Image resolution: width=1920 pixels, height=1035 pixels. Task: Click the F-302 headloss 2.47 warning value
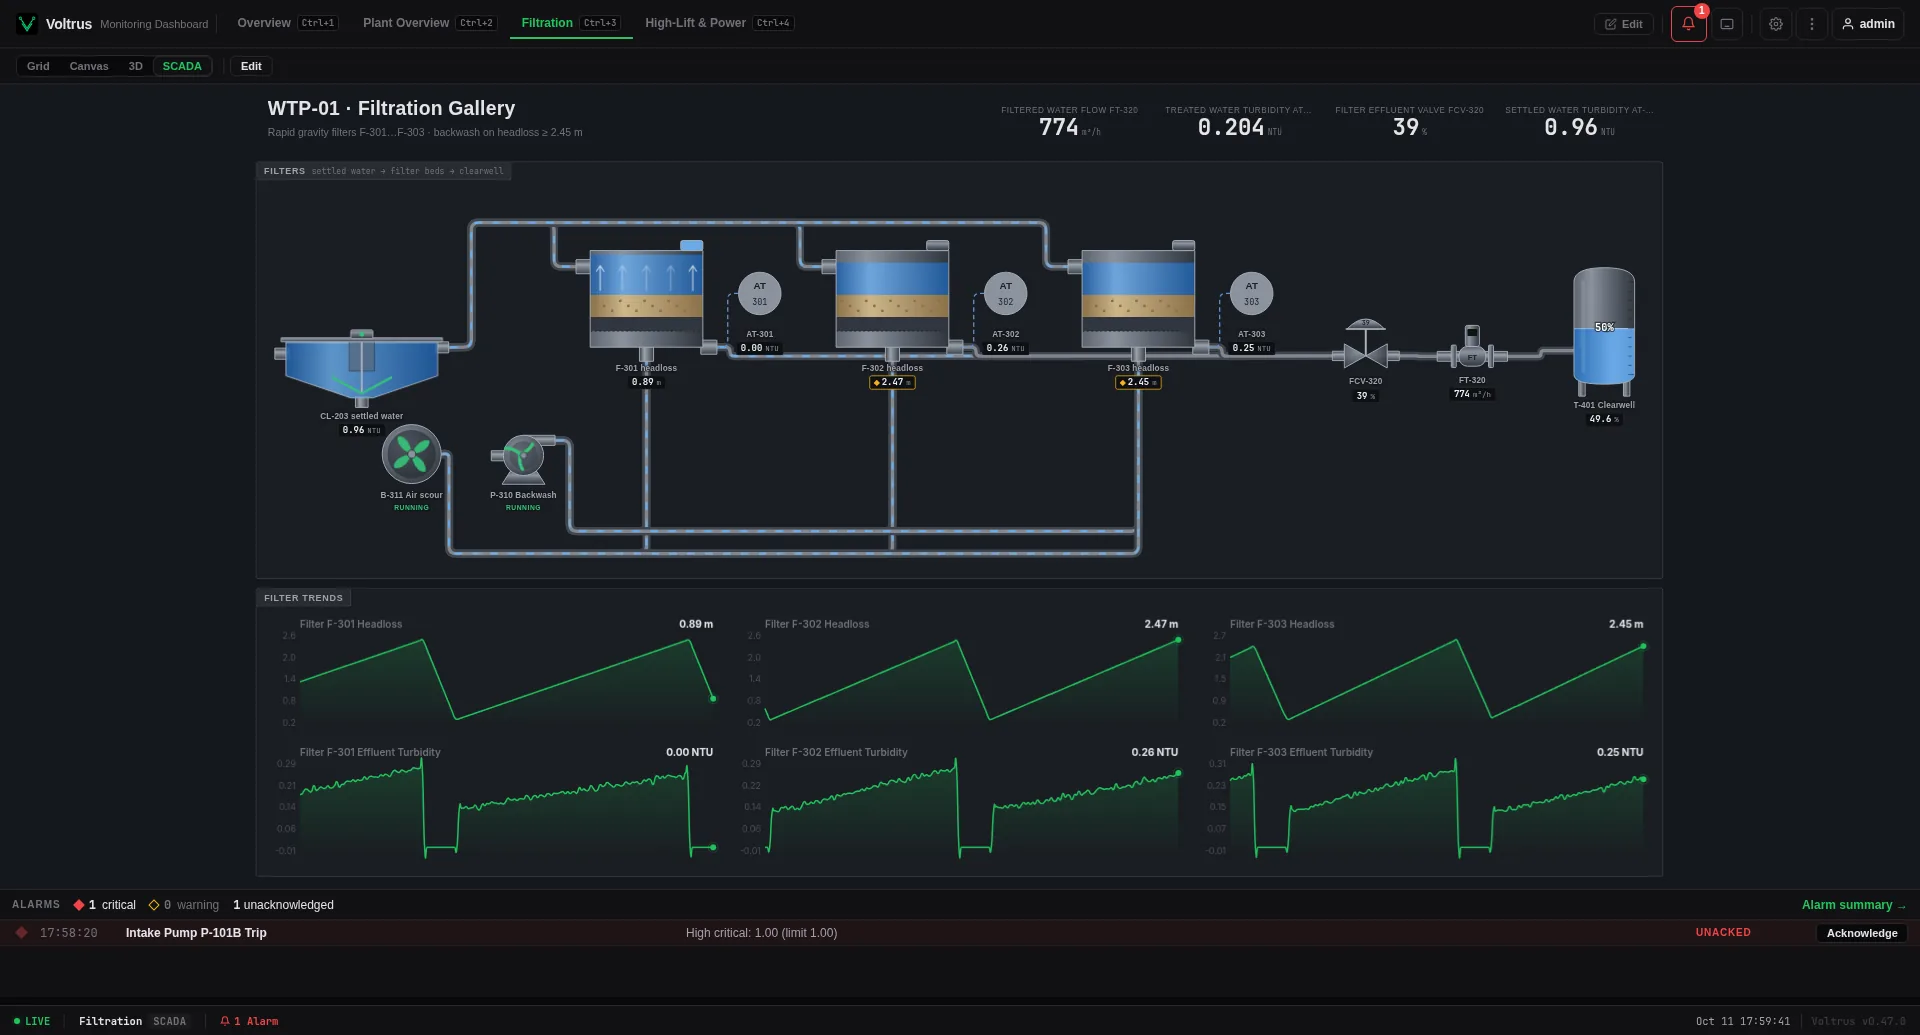click(892, 382)
